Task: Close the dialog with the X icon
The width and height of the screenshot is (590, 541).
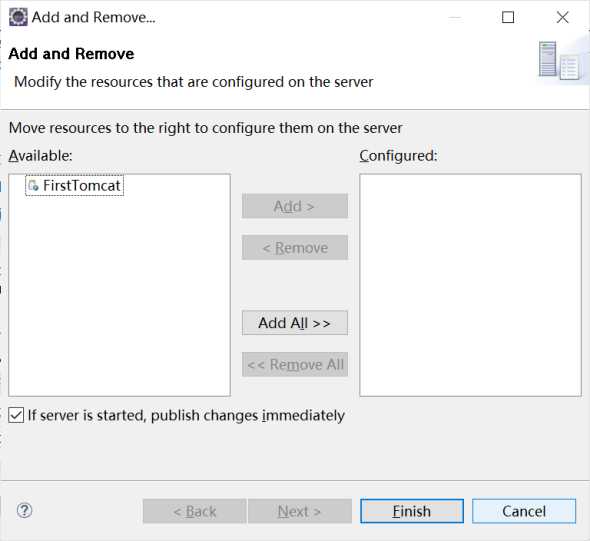Action: coord(563,17)
